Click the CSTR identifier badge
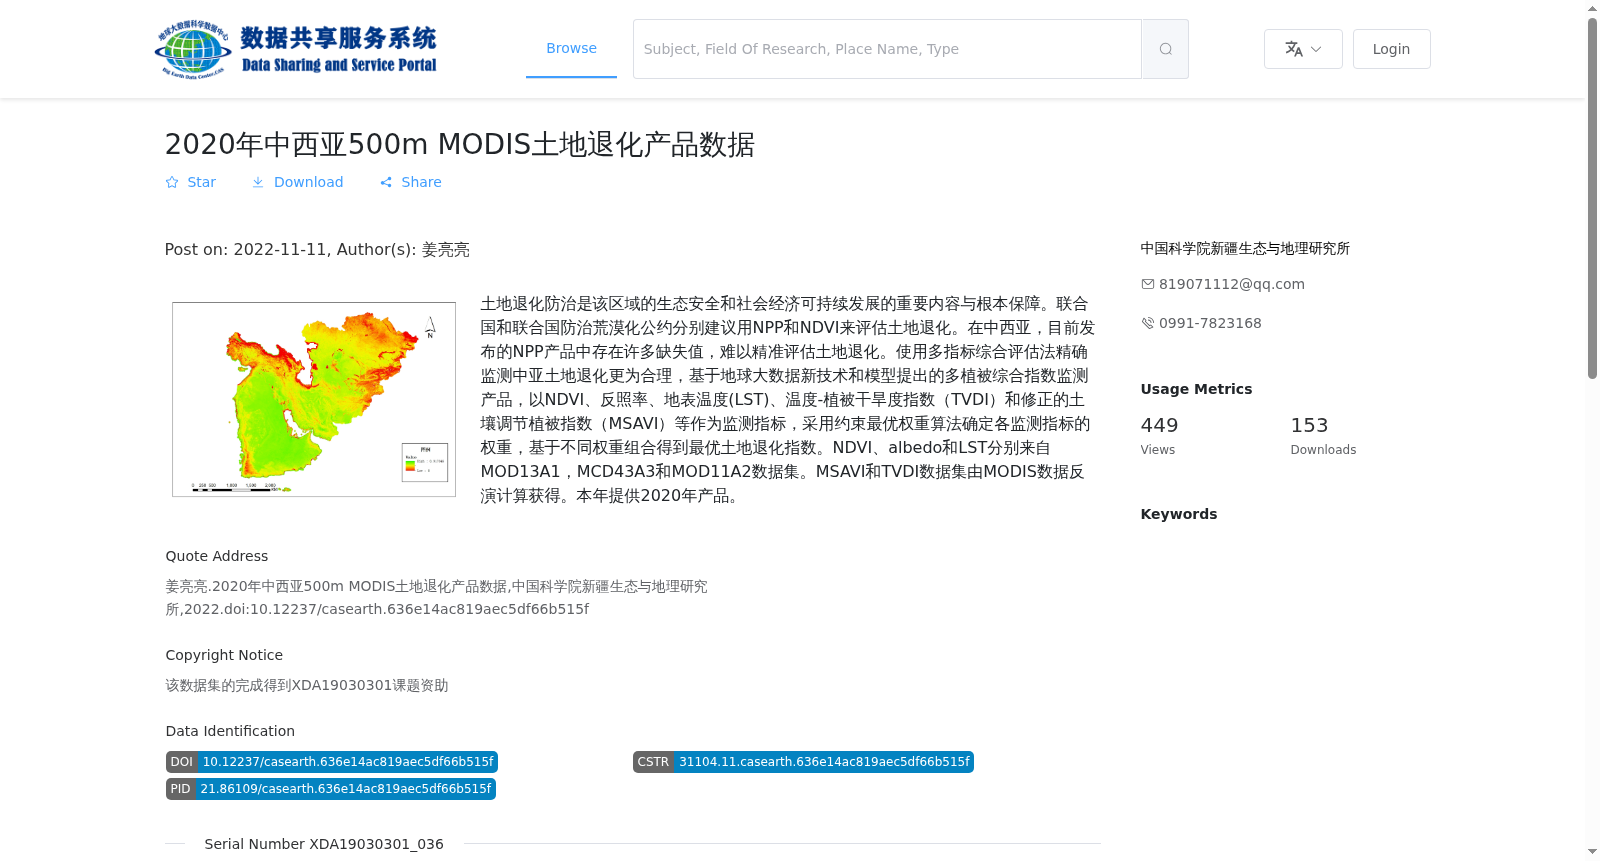1600x861 pixels. click(x=803, y=762)
